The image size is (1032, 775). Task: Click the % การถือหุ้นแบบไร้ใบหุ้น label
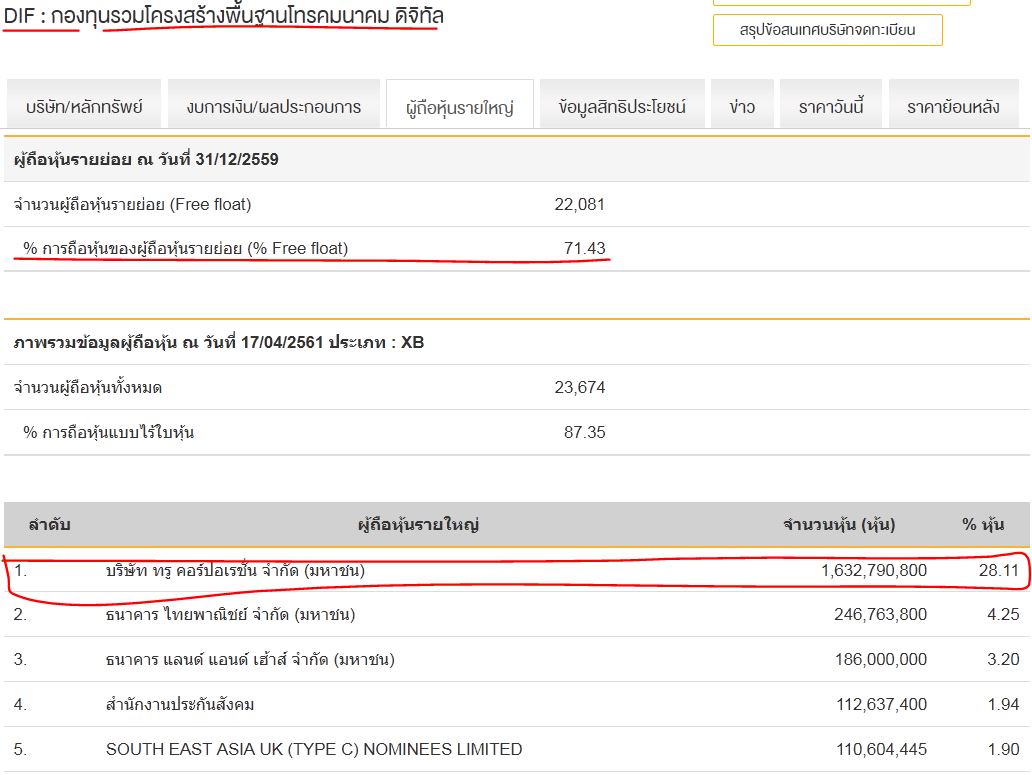pyautogui.click(x=109, y=432)
